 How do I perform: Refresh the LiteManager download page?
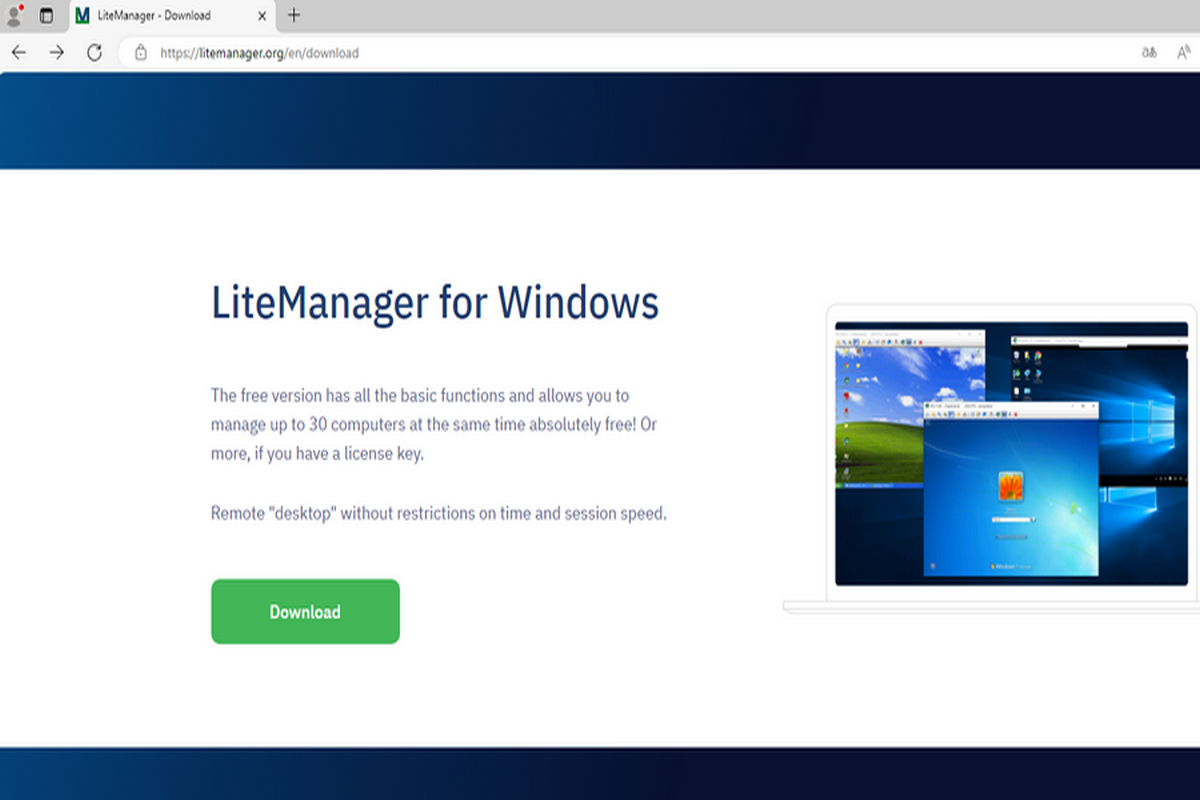[94, 53]
